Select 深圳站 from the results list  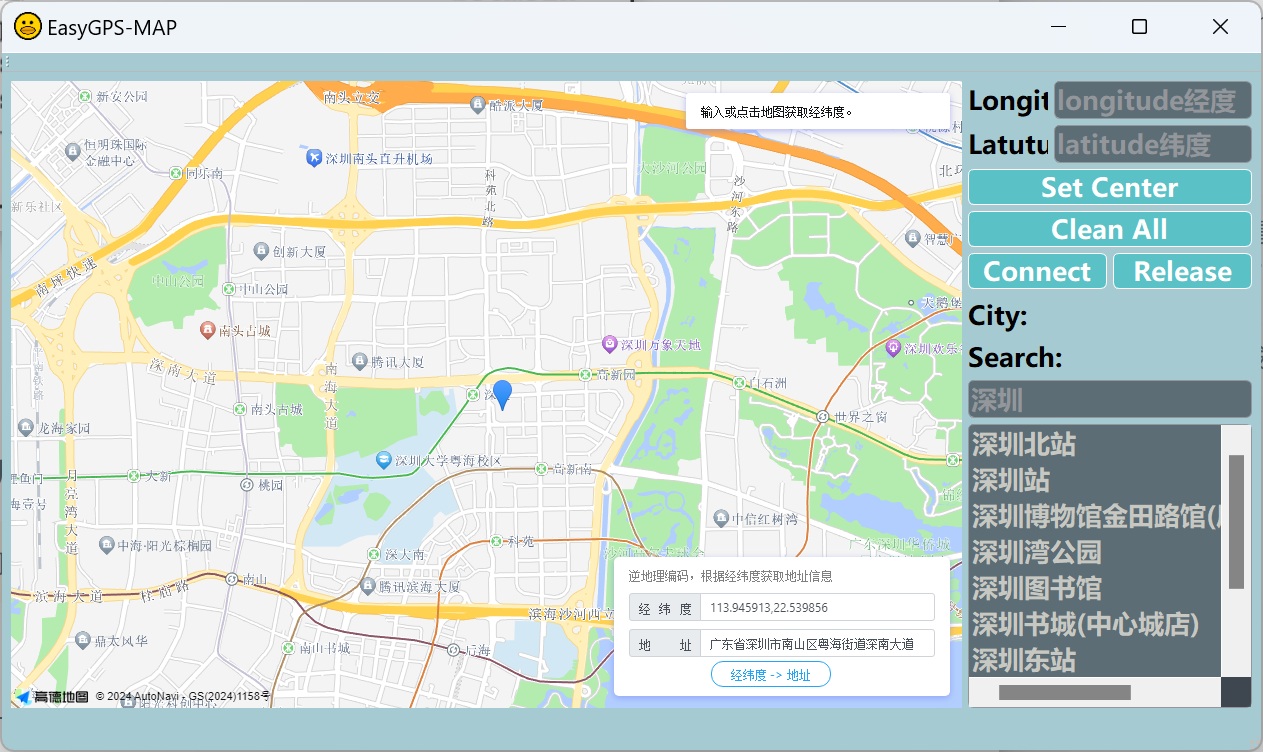pyautogui.click(x=1096, y=481)
